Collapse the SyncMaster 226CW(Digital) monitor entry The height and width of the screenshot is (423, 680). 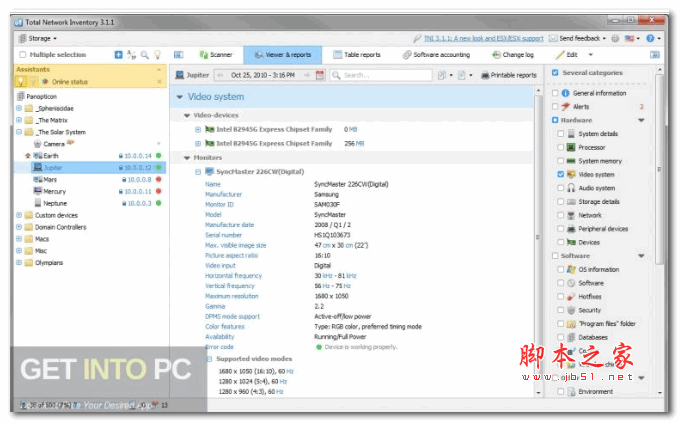click(198, 172)
